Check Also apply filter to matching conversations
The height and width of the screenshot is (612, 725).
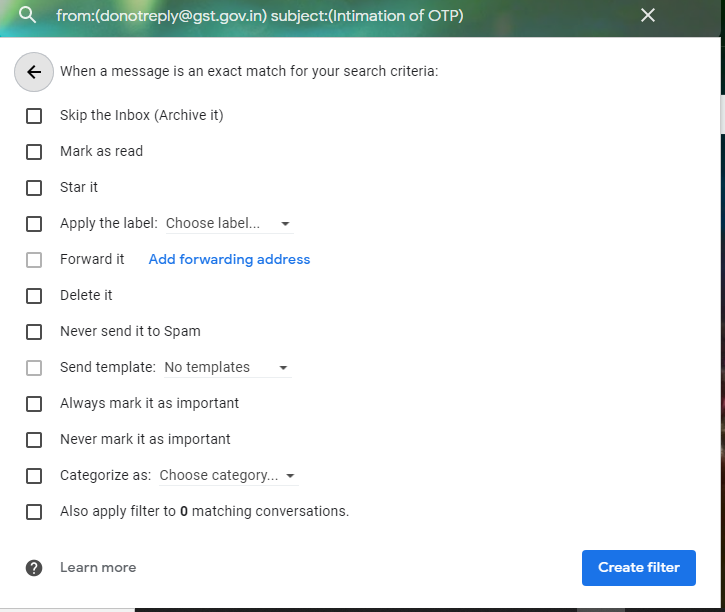(34, 512)
